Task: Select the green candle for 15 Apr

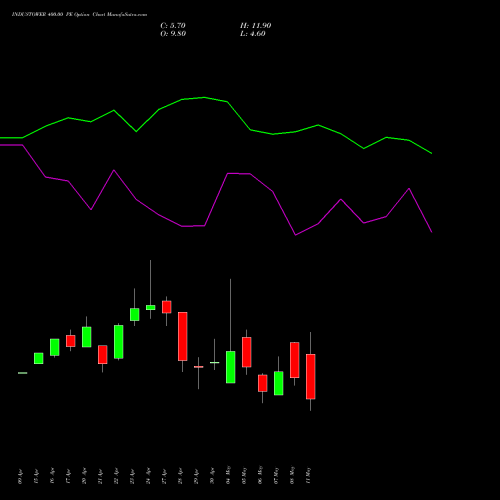Action: tap(39, 358)
